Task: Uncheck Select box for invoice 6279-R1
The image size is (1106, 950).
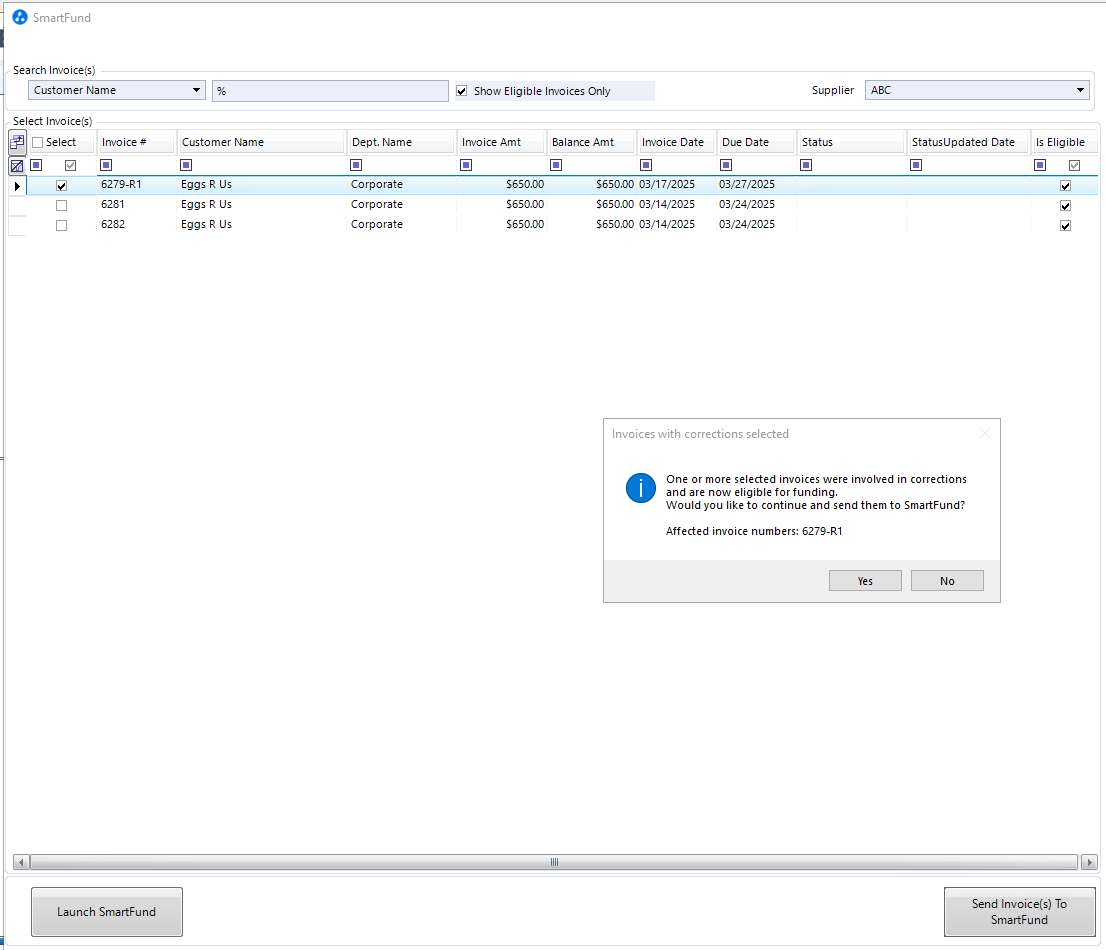Action: pos(62,186)
